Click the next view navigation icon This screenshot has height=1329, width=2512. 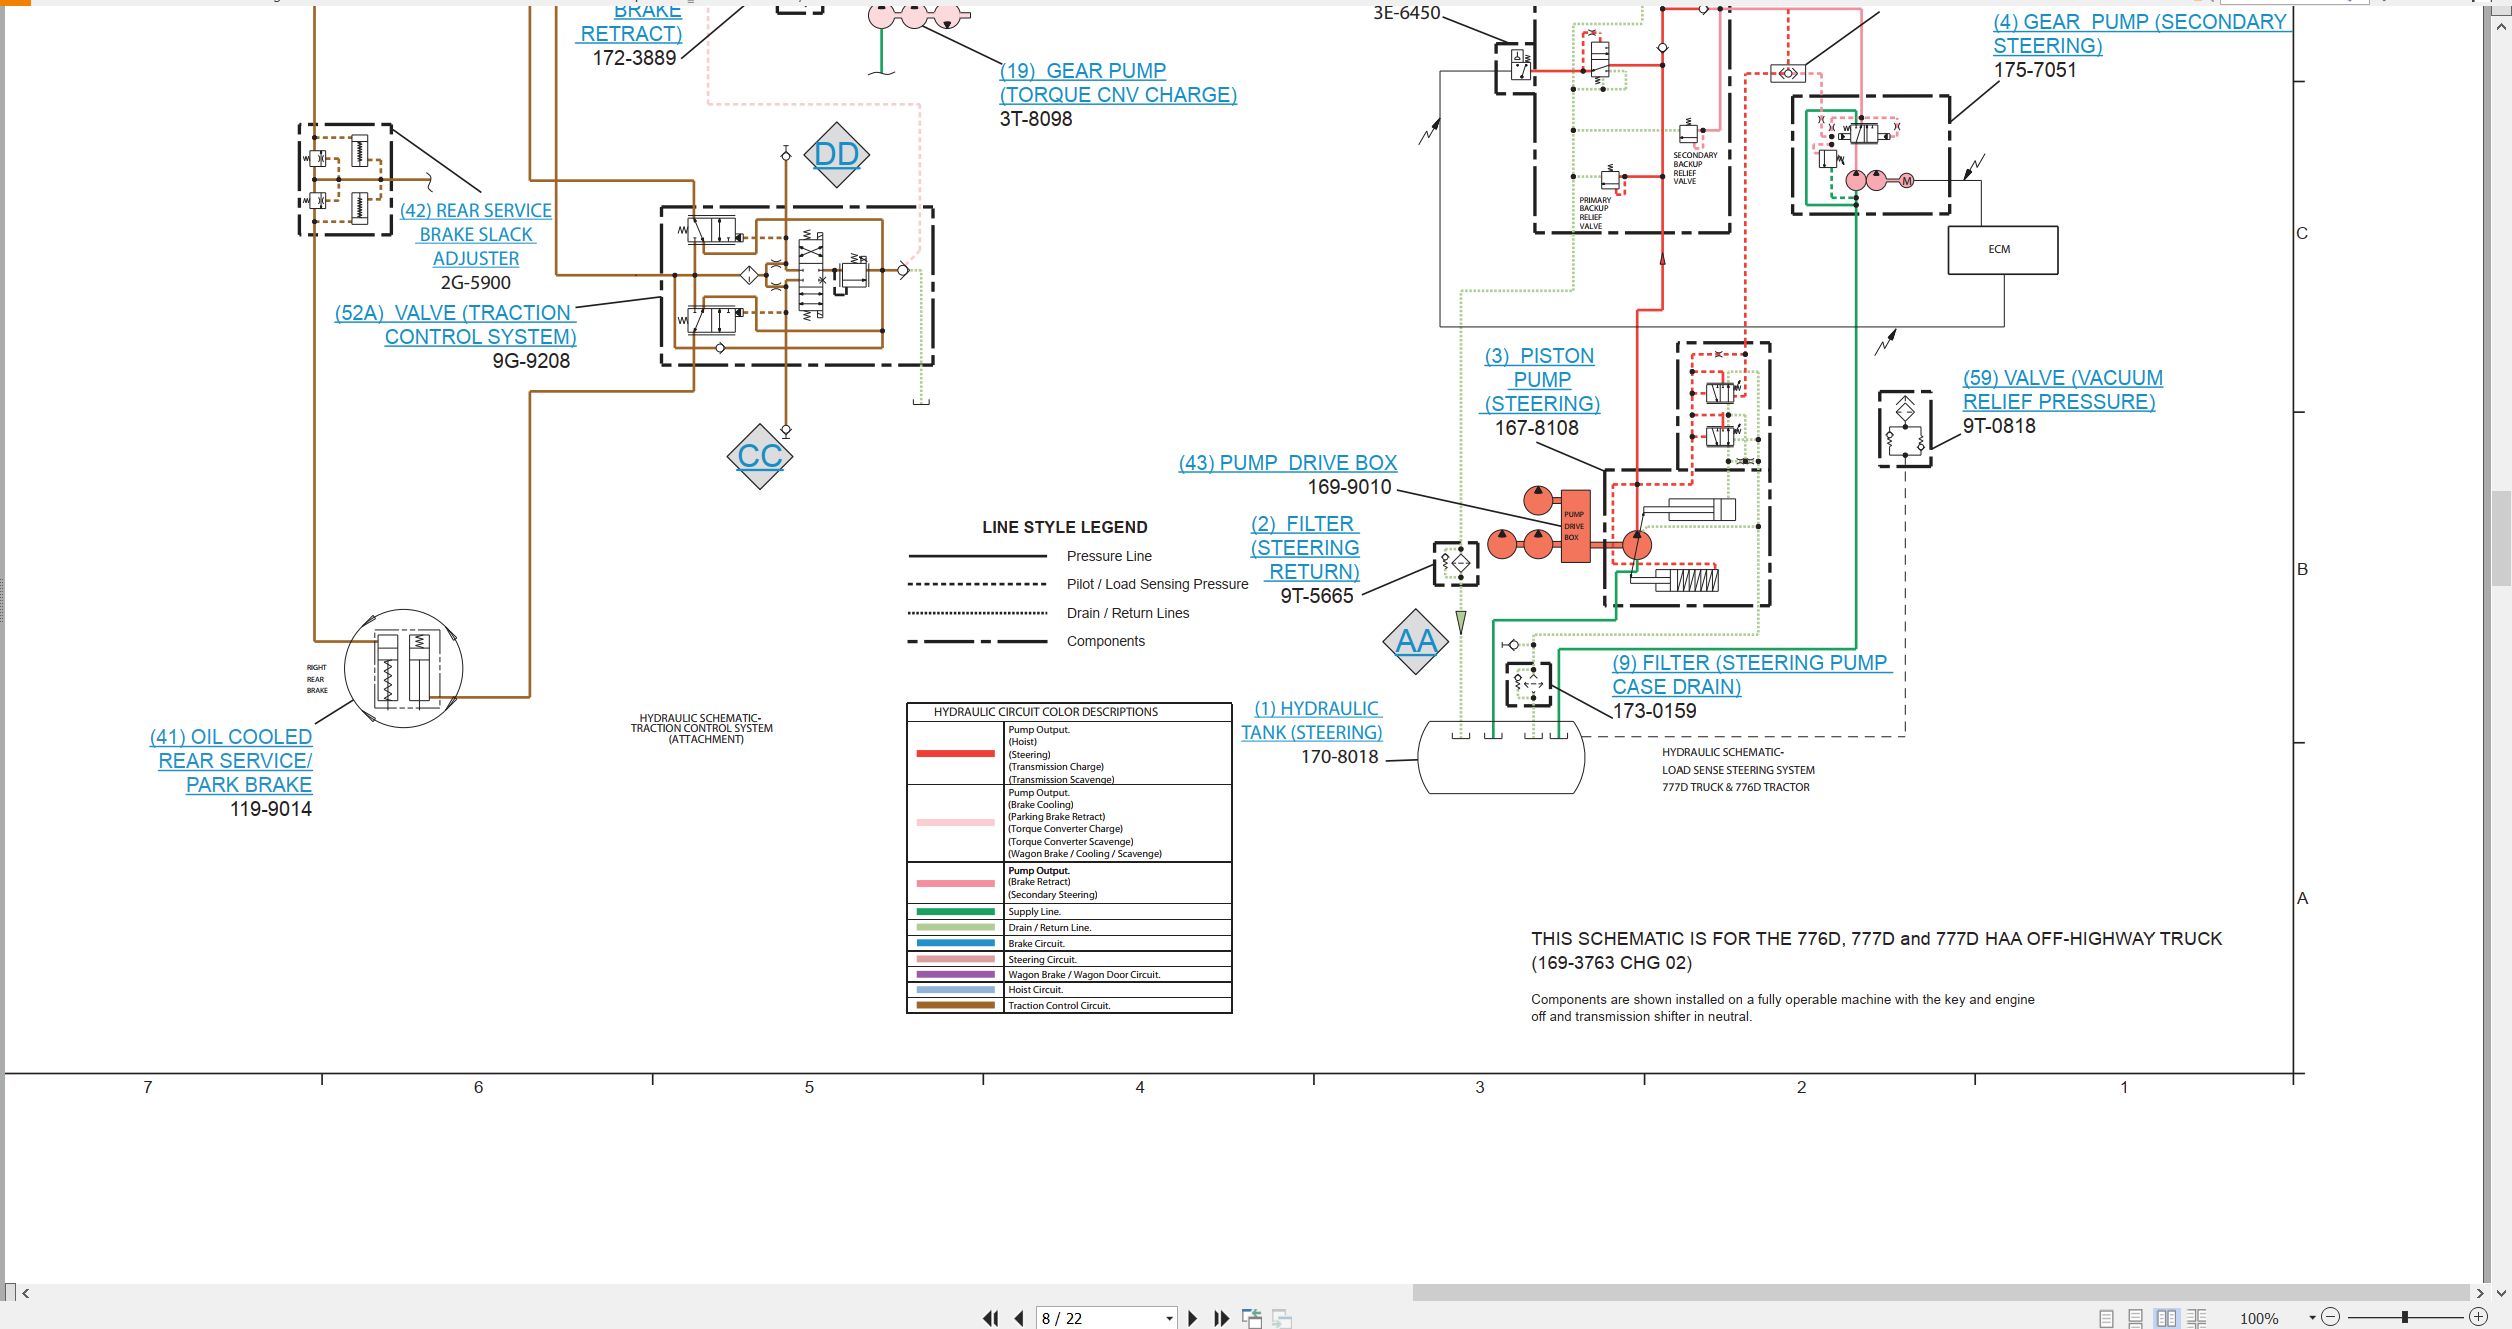[x=1282, y=1318]
